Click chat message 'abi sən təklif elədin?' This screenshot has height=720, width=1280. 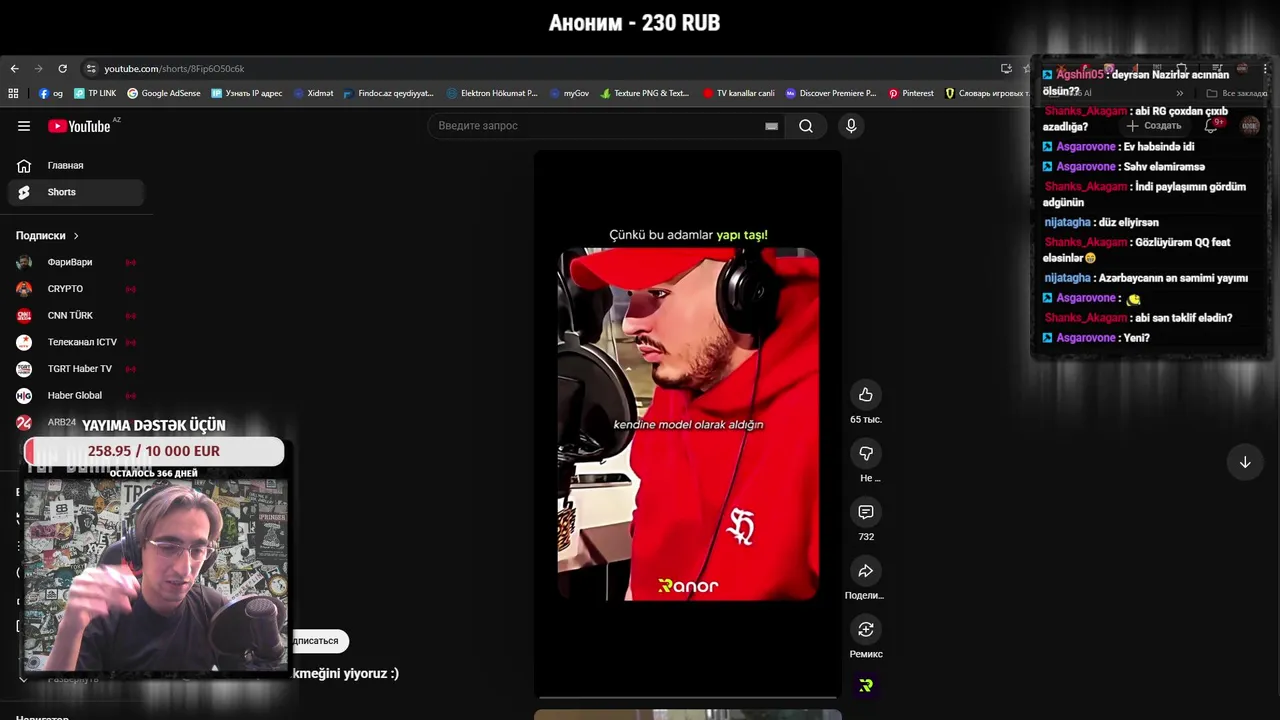click(x=1184, y=318)
